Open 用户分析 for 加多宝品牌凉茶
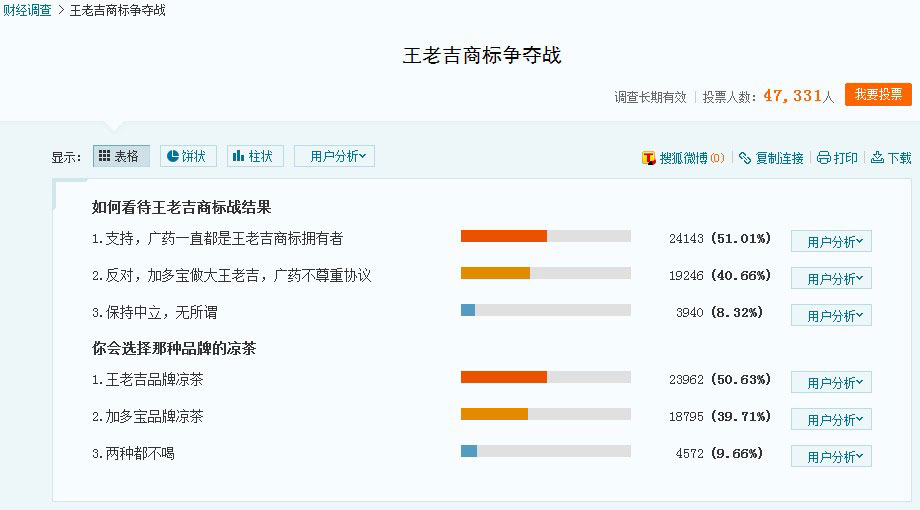This screenshot has height=510, width=920. click(831, 419)
